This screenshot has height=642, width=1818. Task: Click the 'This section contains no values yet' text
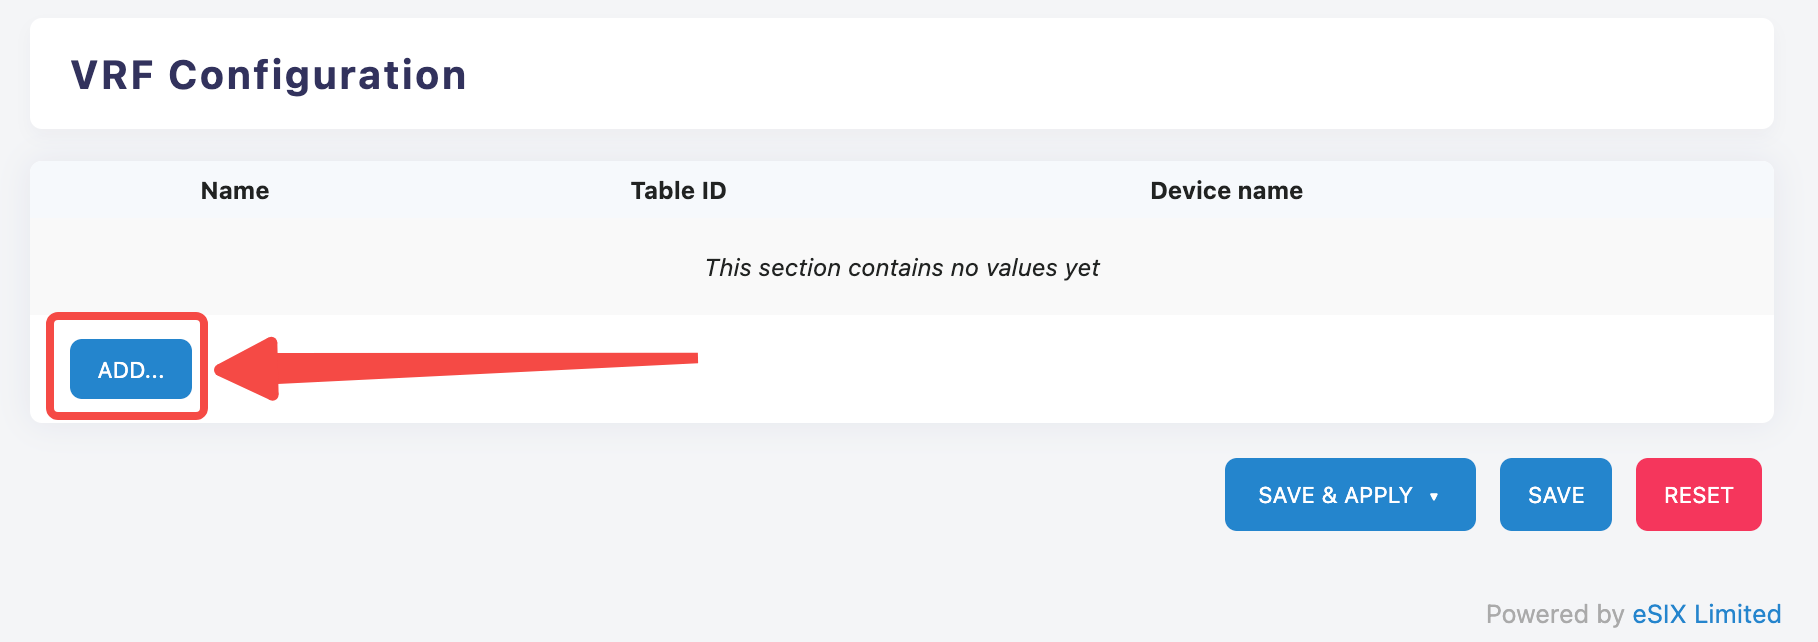click(x=902, y=268)
